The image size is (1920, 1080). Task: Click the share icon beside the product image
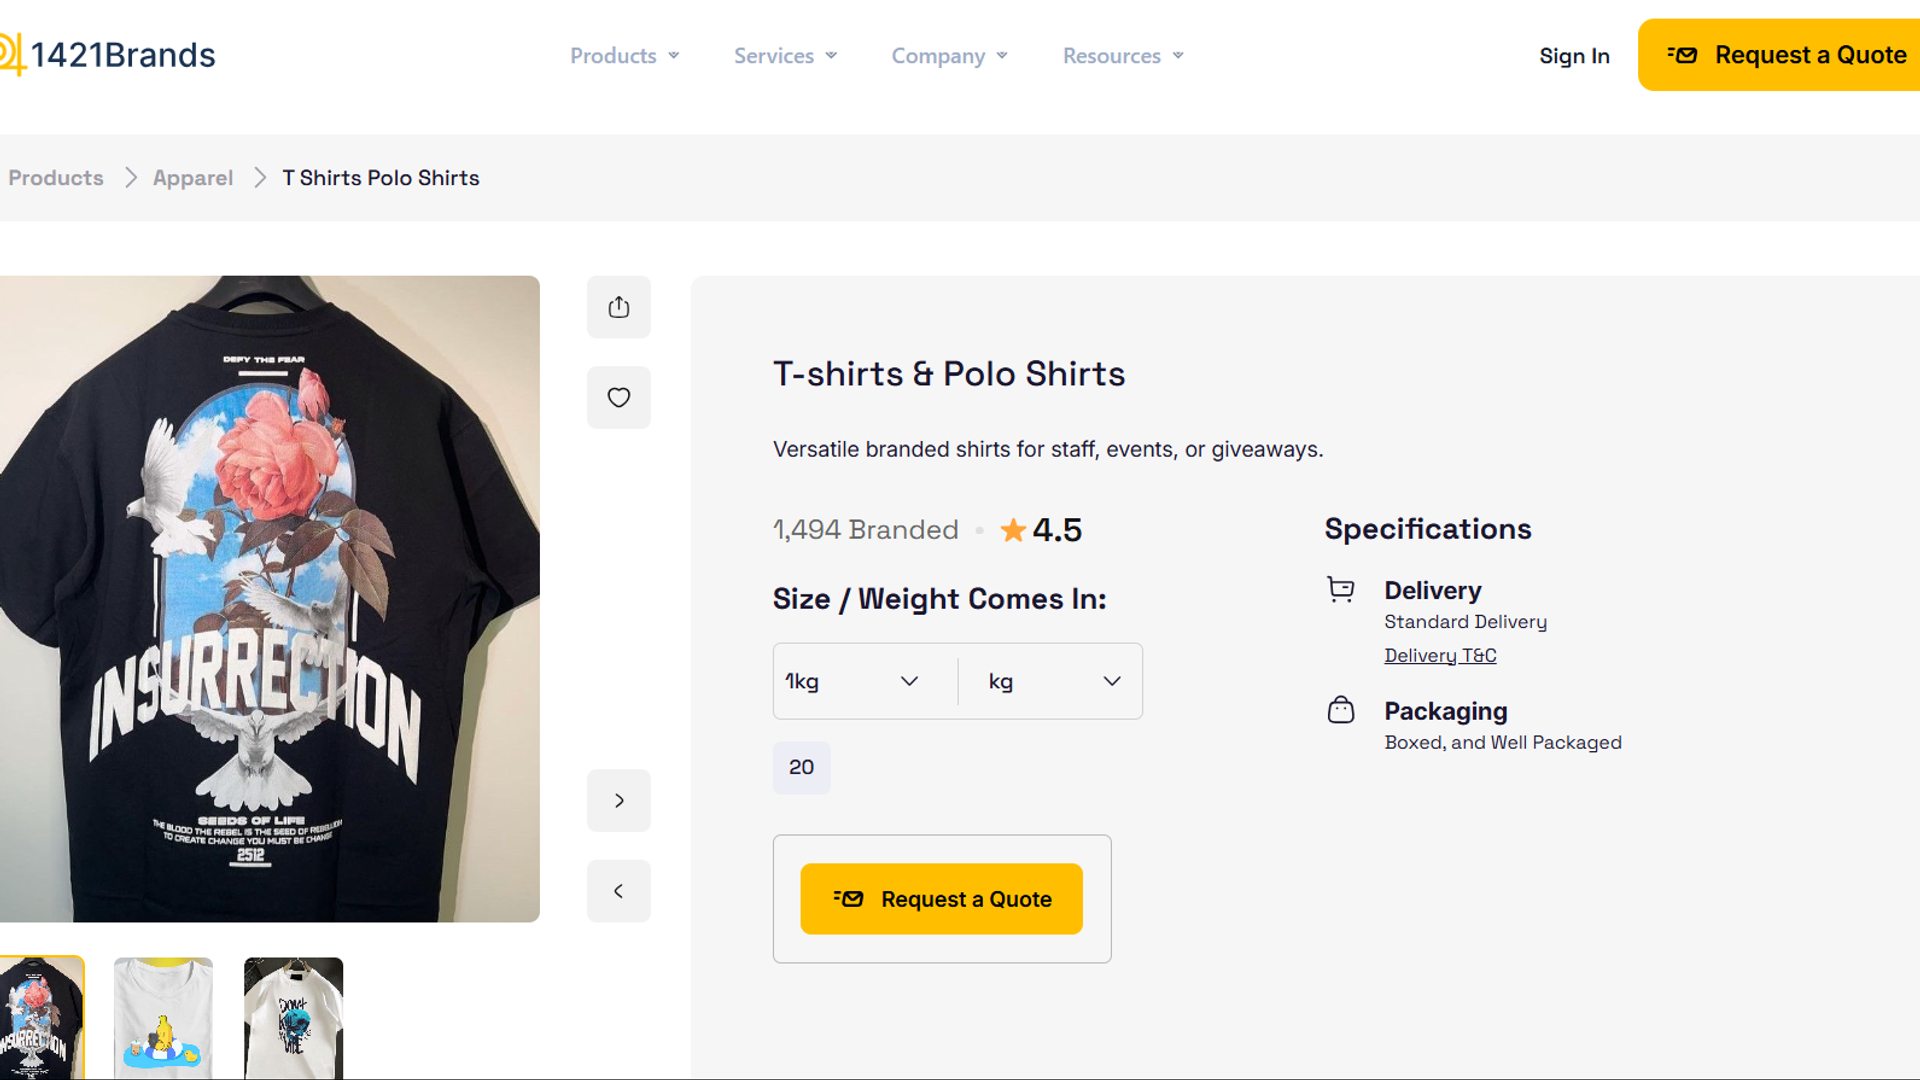tap(618, 307)
